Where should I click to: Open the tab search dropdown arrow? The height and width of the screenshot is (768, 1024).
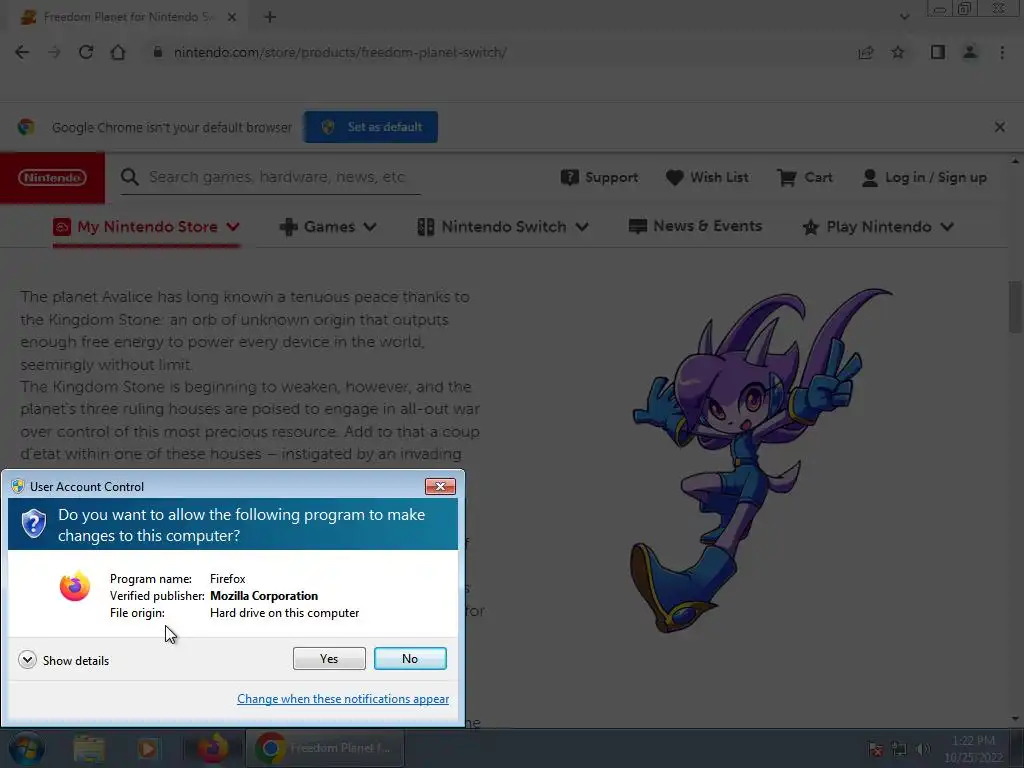pos(904,17)
